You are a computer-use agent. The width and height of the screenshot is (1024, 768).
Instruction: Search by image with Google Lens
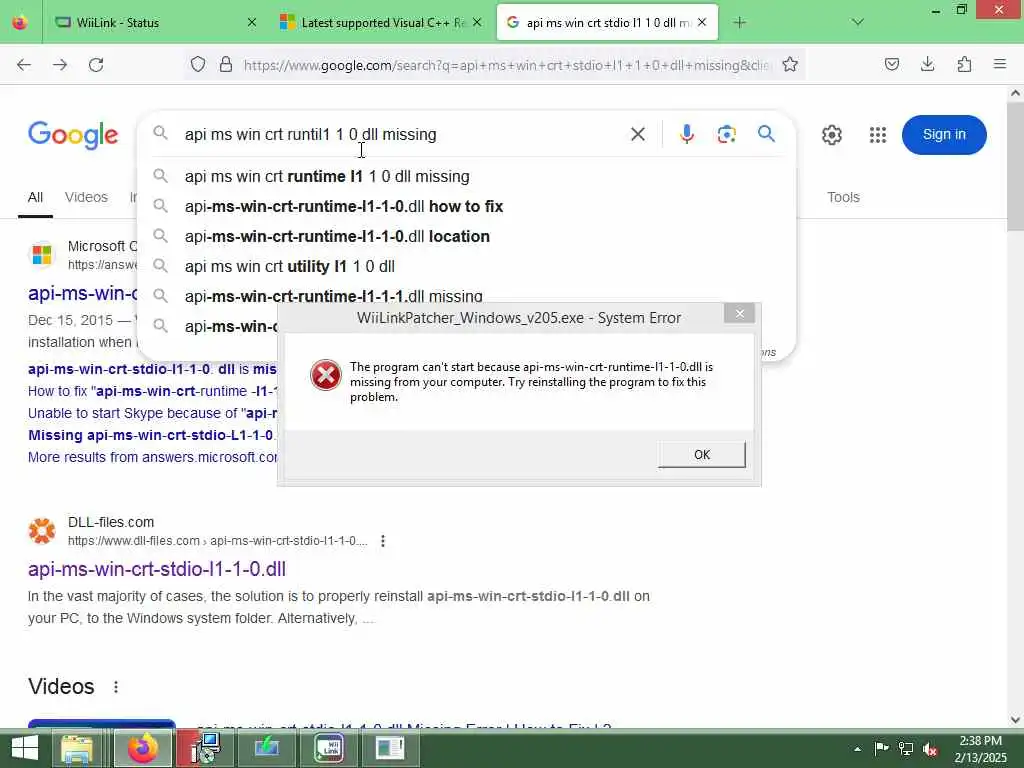point(726,134)
